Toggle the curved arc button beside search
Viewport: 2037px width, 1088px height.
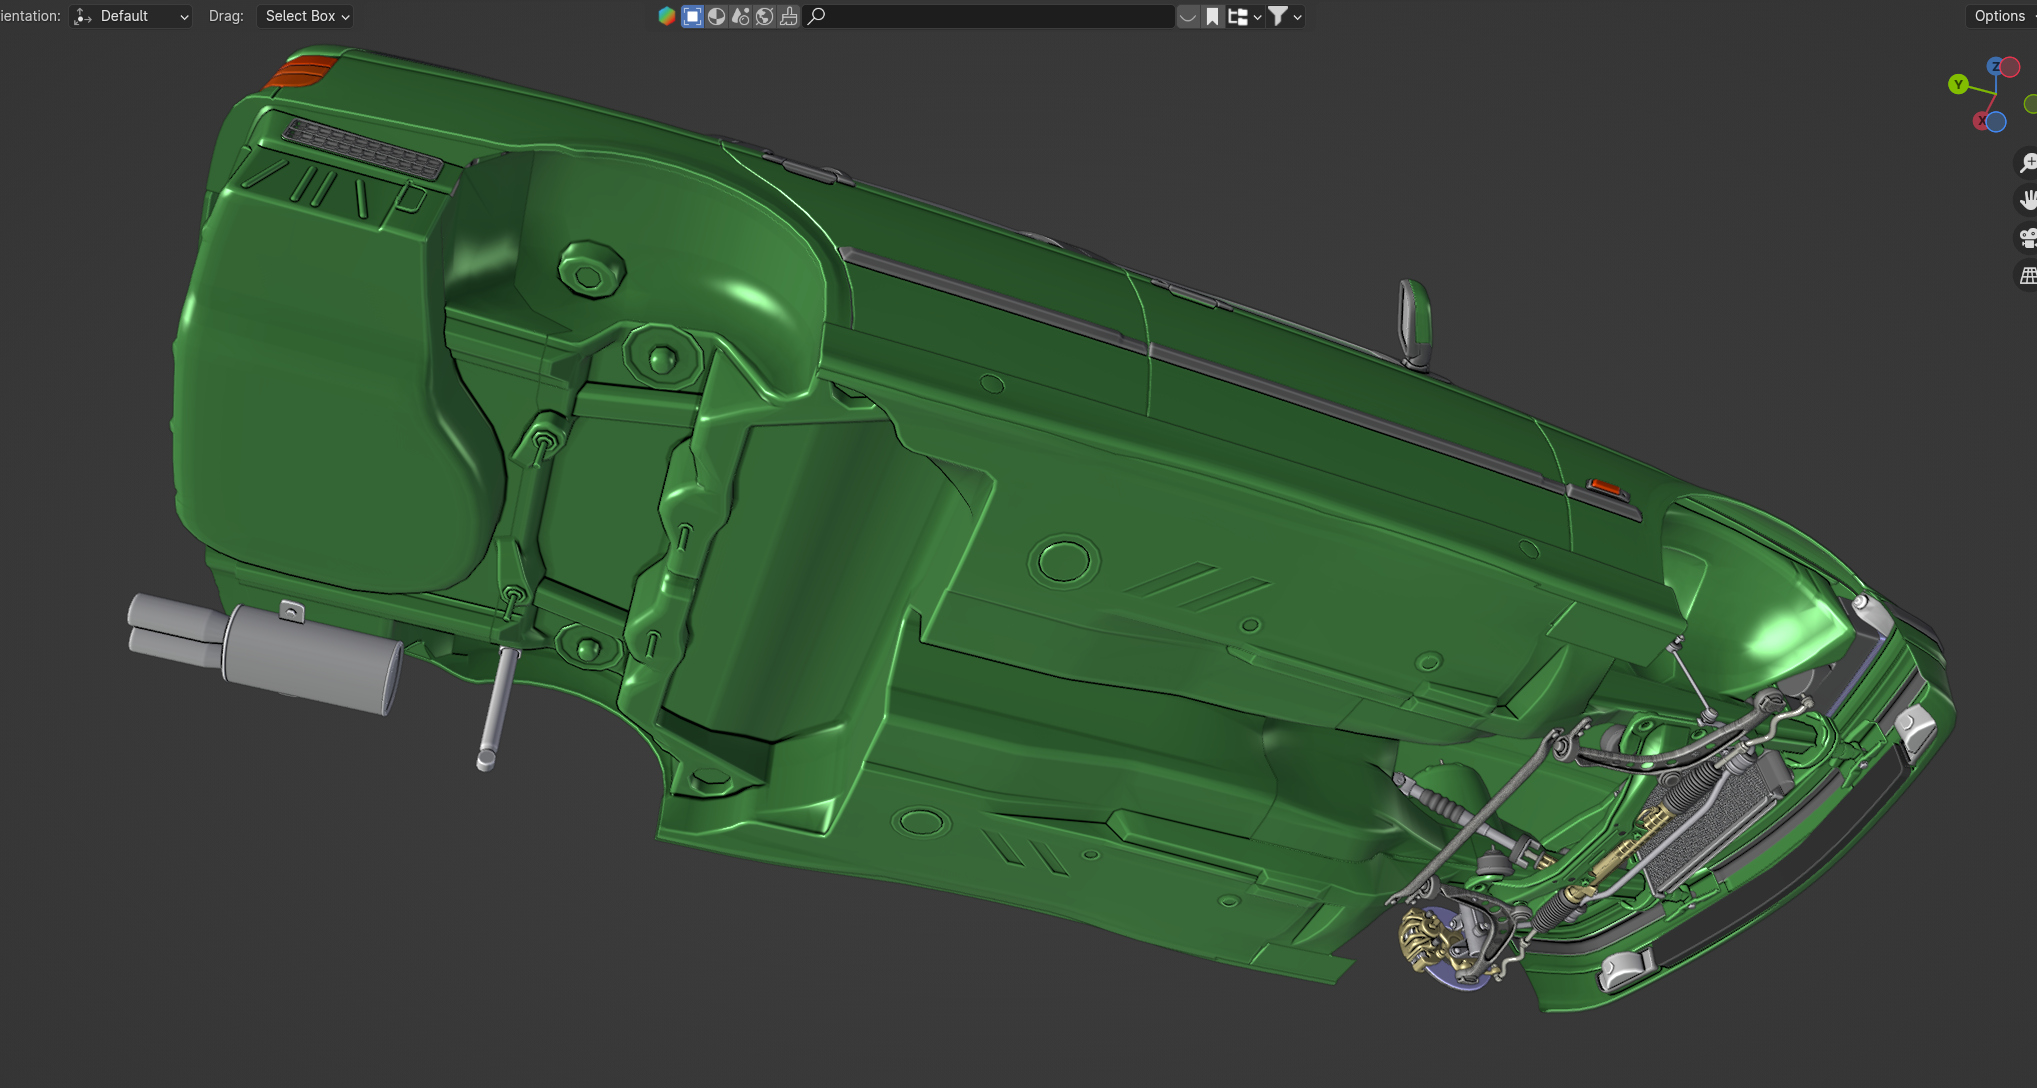pyautogui.click(x=1187, y=16)
